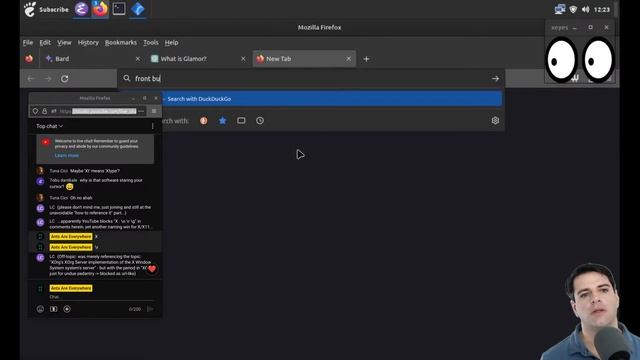Open the three-dot chat options menu
Image resolution: width=640 pixels, height=360 pixels.
[153, 126]
